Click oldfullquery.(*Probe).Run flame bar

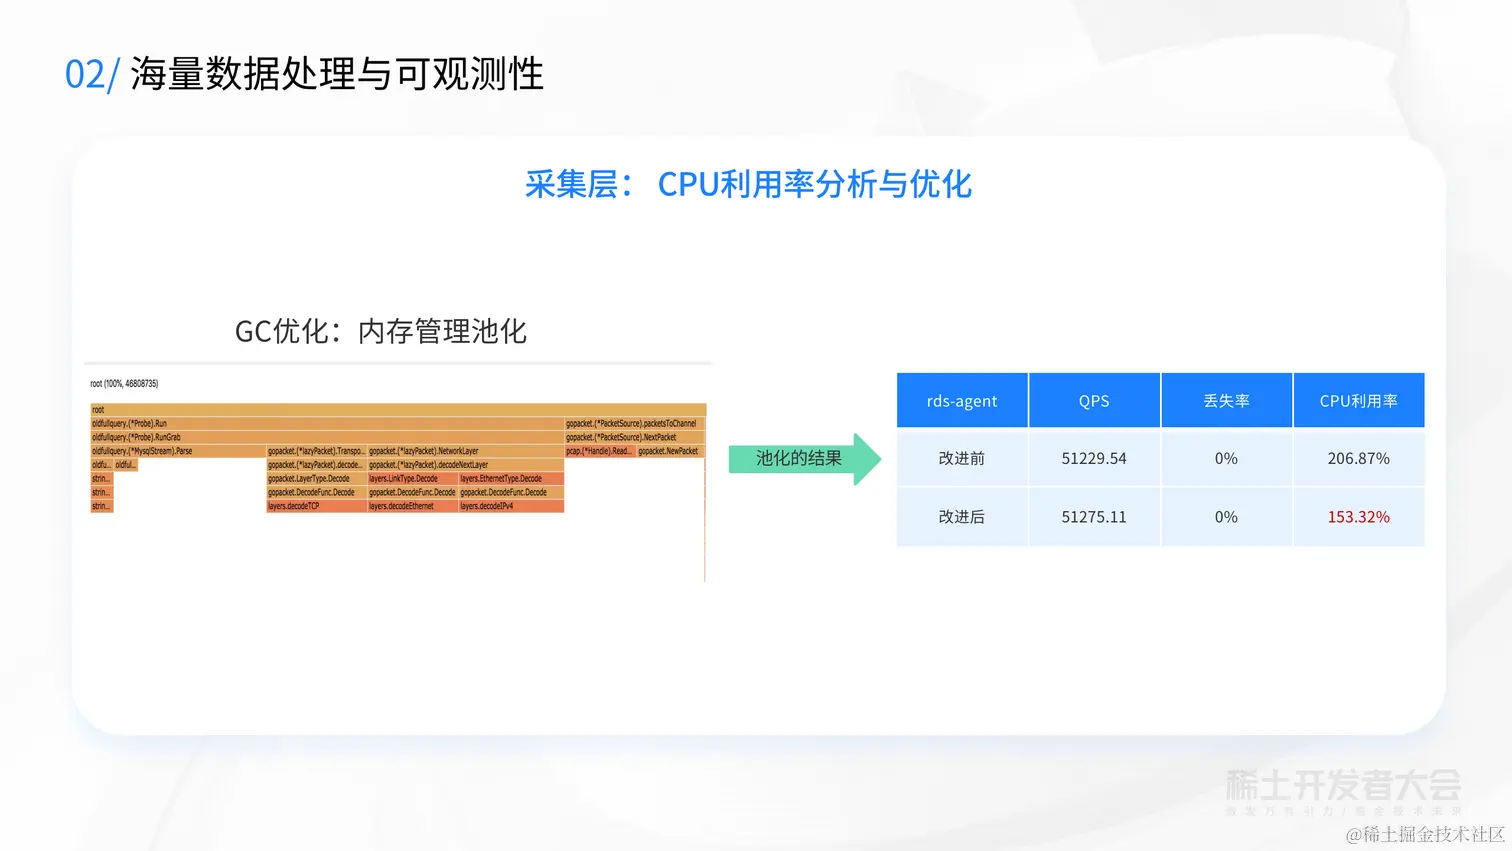pyautogui.click(x=327, y=424)
